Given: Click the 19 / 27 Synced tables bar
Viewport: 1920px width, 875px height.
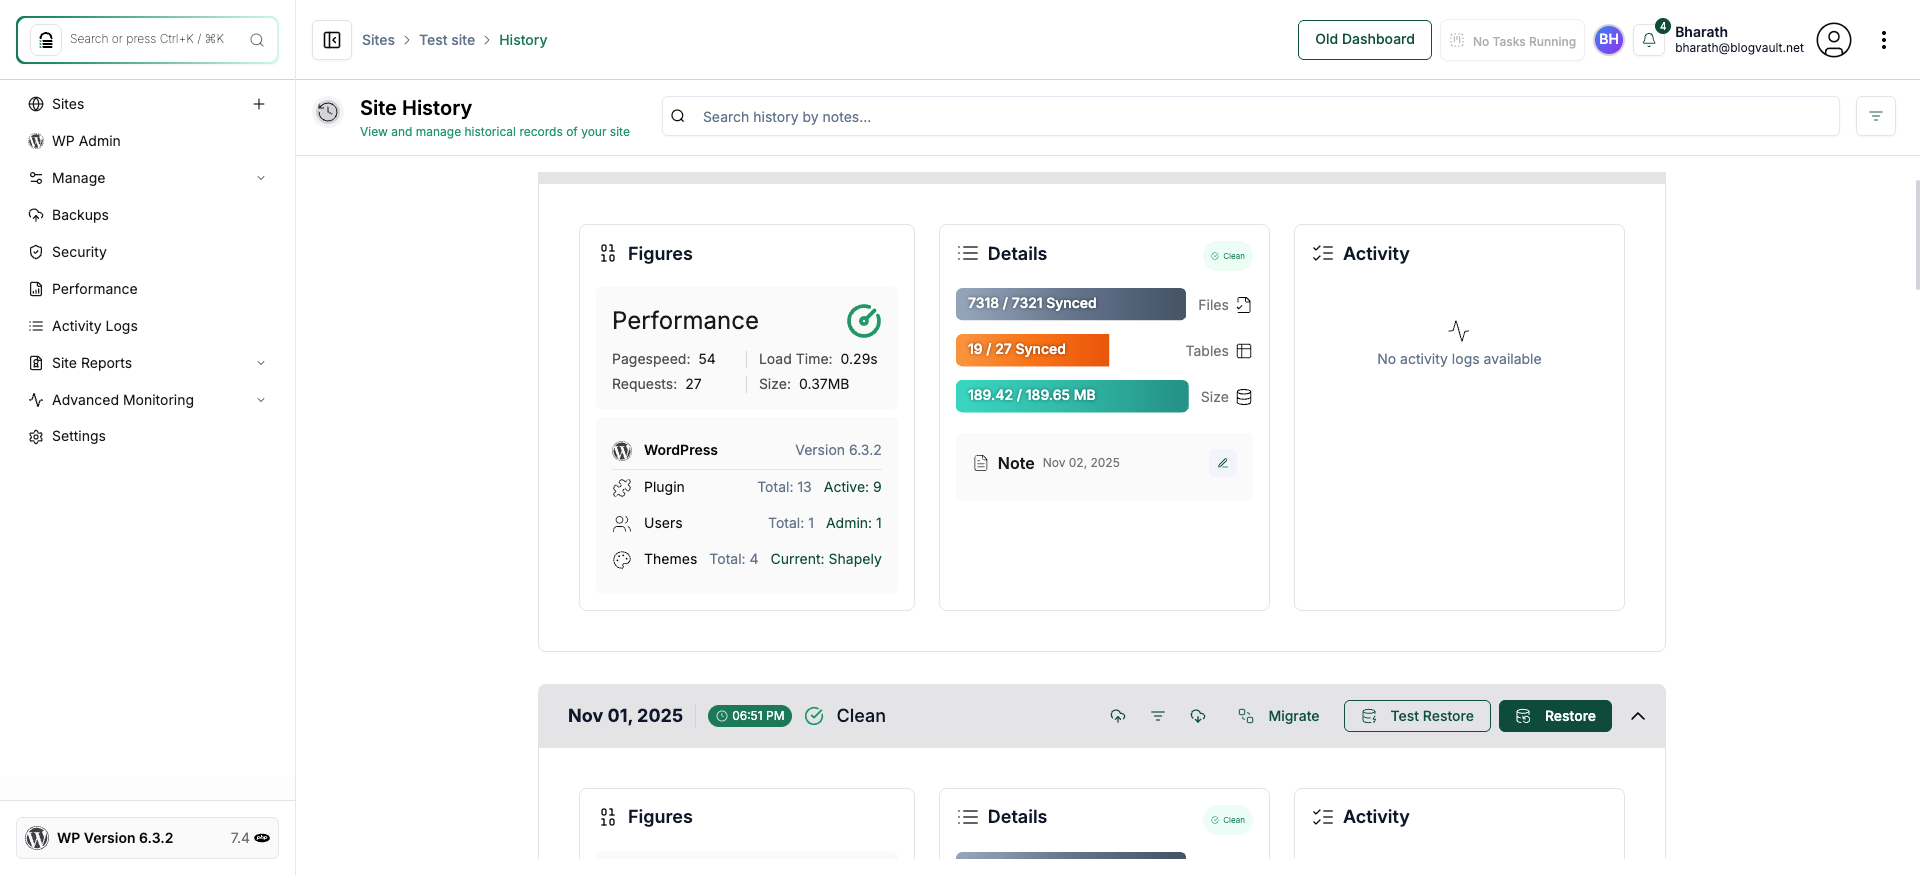Looking at the screenshot, I should (1032, 350).
